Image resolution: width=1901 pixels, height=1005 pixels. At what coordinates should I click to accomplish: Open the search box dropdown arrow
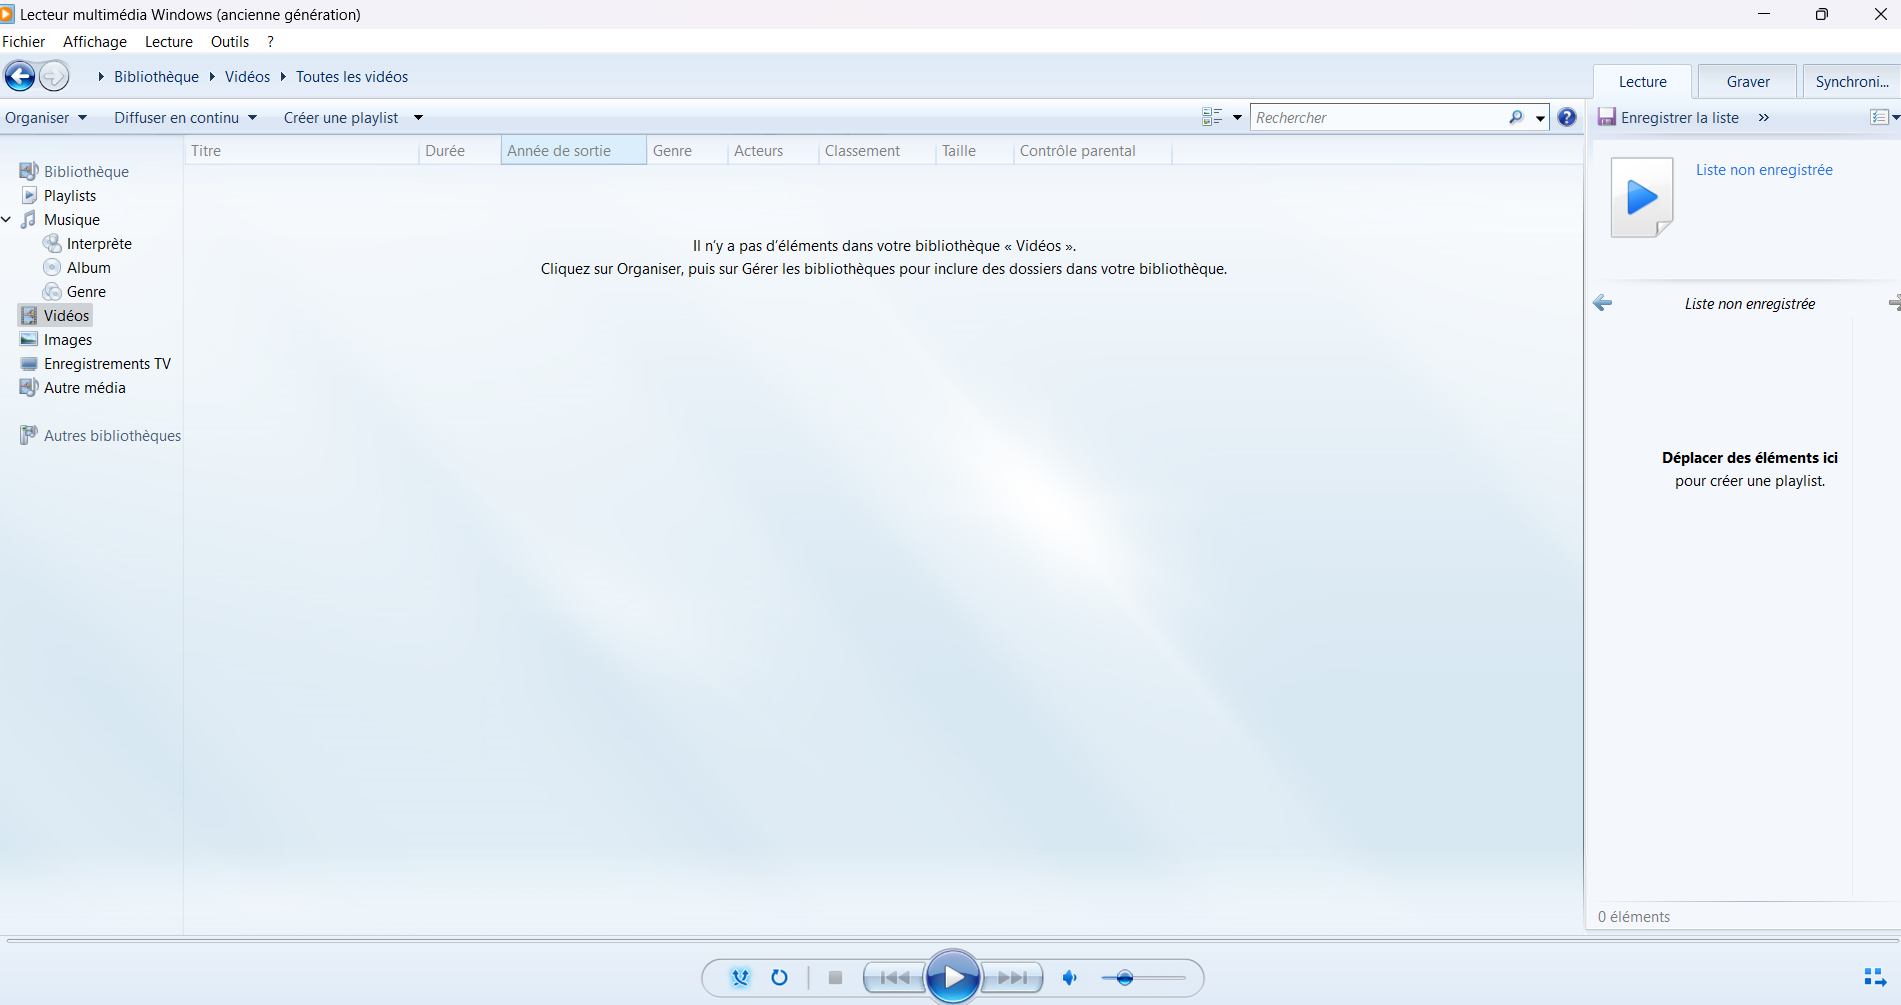(x=1540, y=117)
